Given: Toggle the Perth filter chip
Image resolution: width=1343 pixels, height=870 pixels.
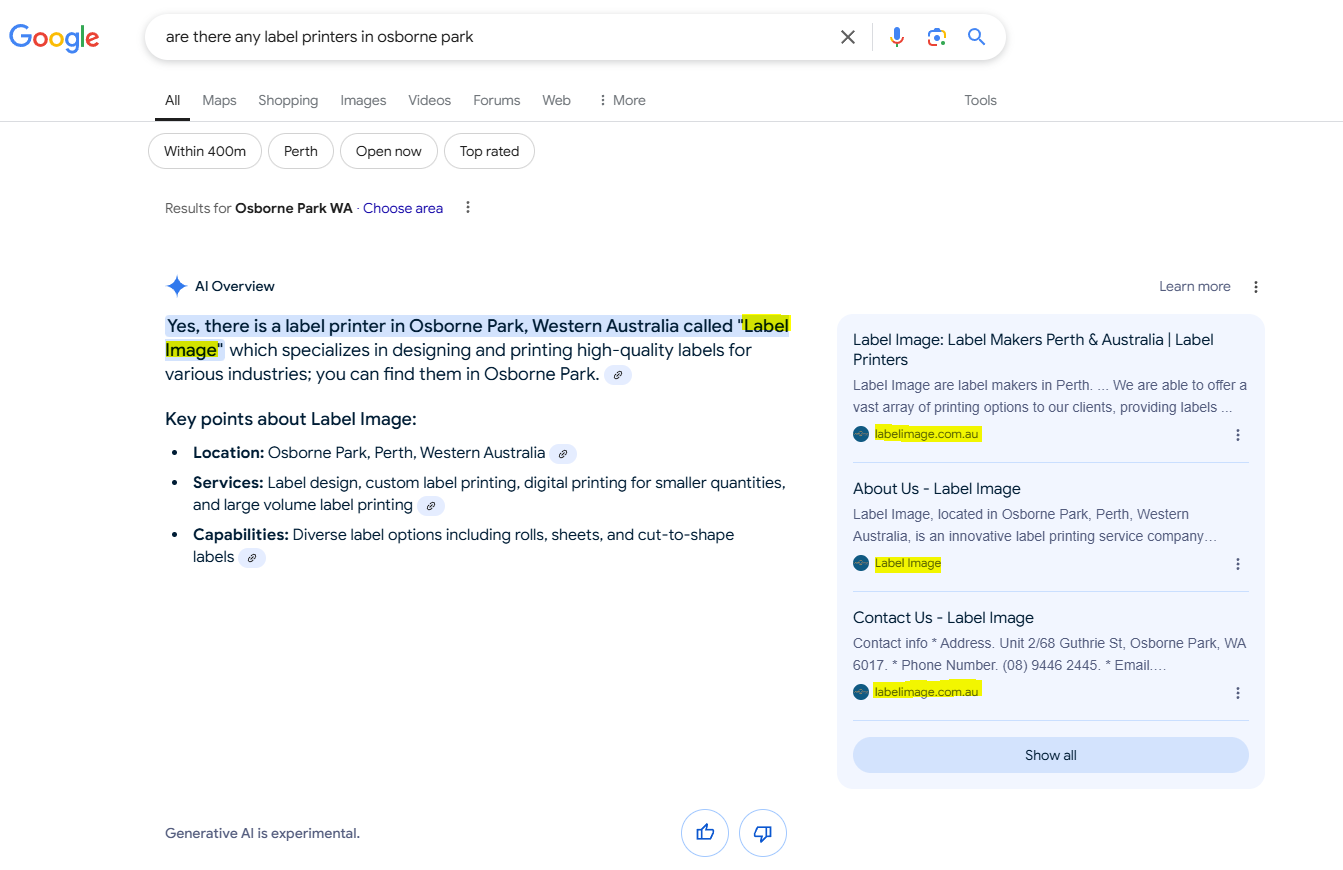Looking at the screenshot, I should click(x=301, y=151).
